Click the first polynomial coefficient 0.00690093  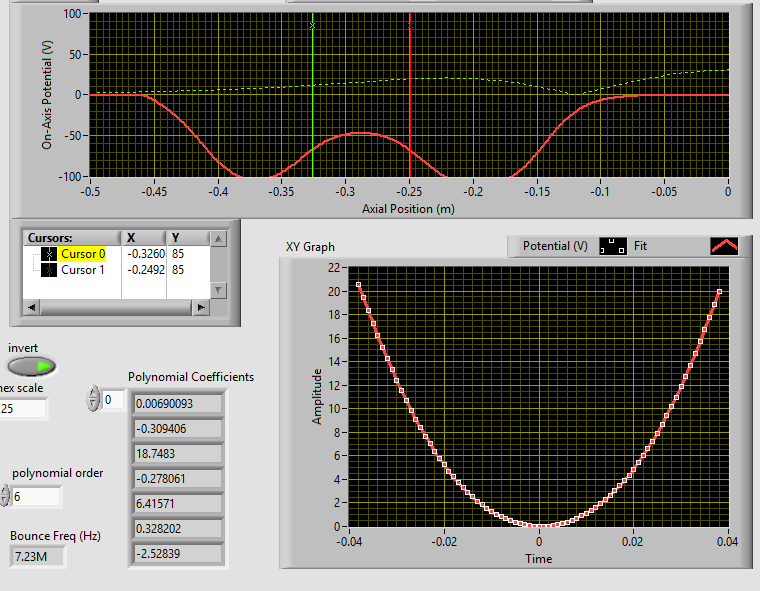pyautogui.click(x=177, y=404)
